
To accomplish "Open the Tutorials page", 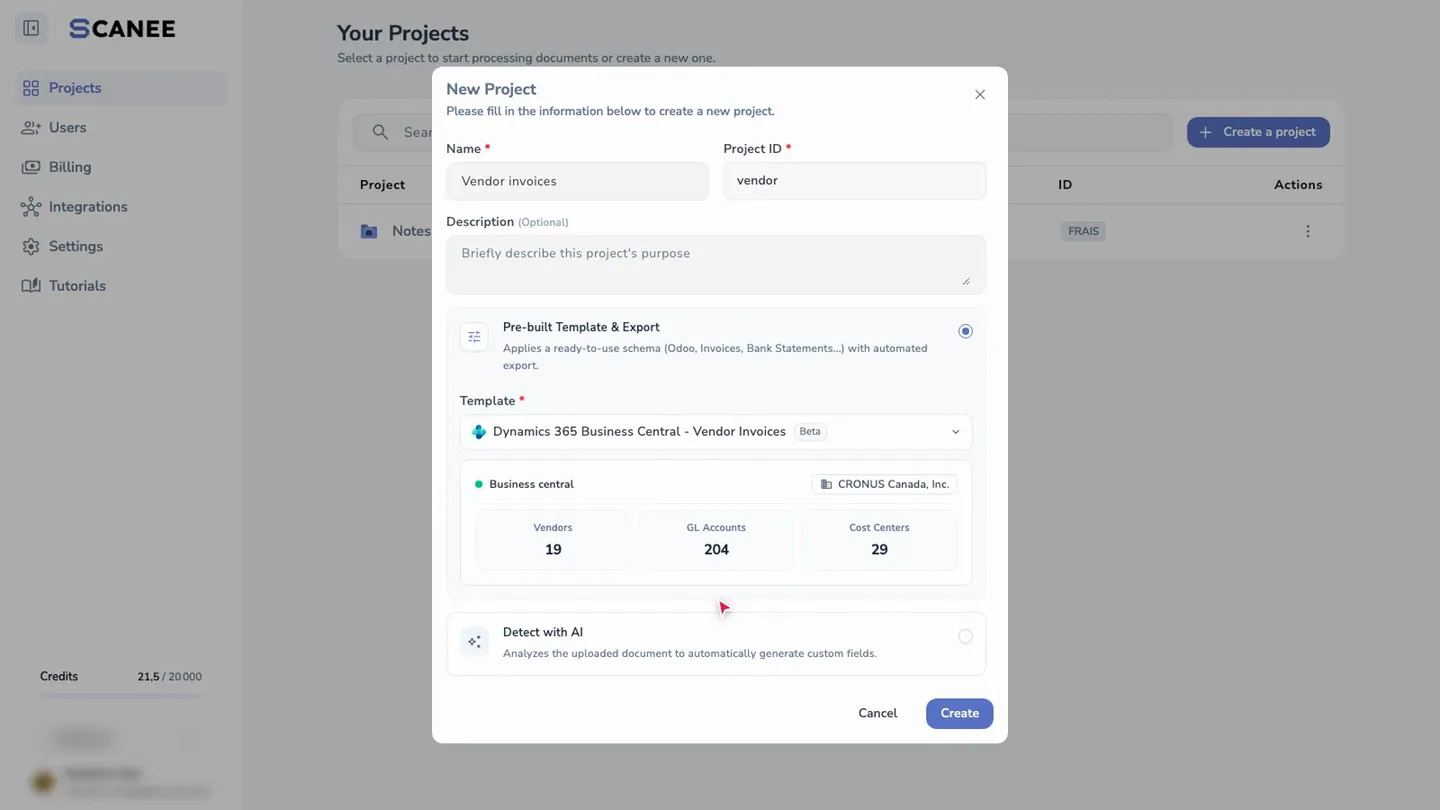I will [x=122, y=286].
